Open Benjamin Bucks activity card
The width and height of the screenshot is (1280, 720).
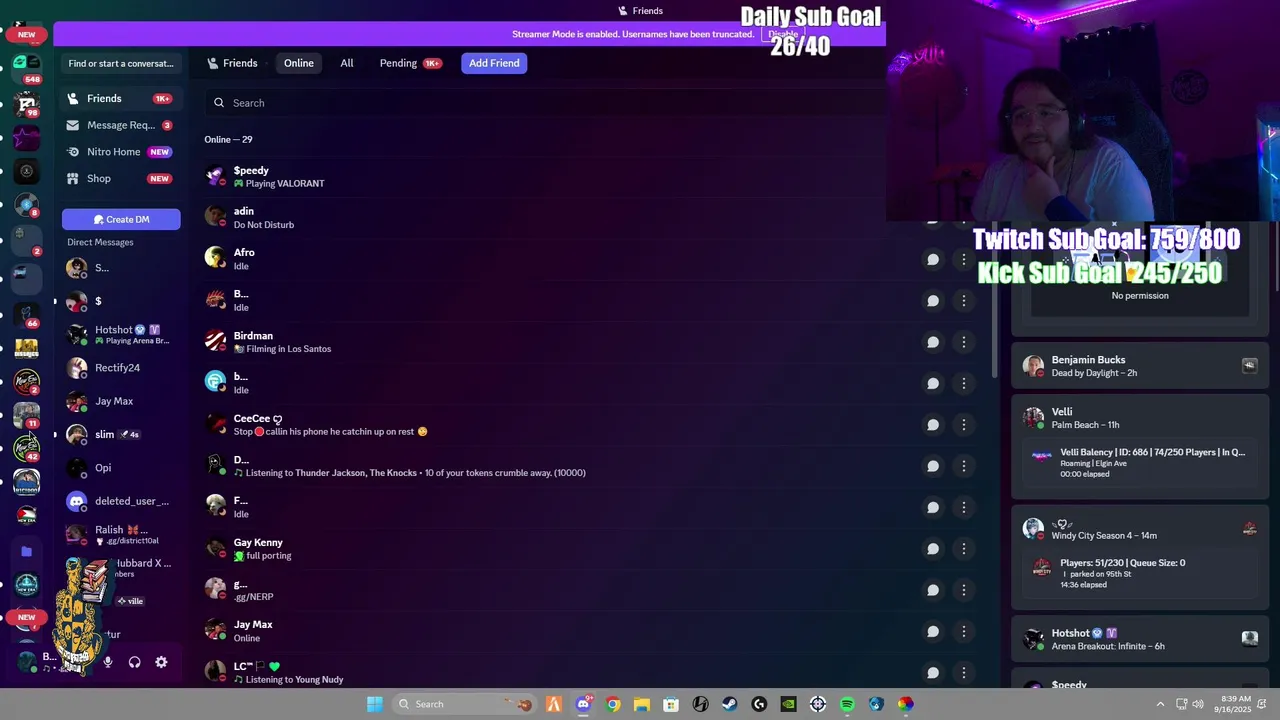click(x=1139, y=366)
